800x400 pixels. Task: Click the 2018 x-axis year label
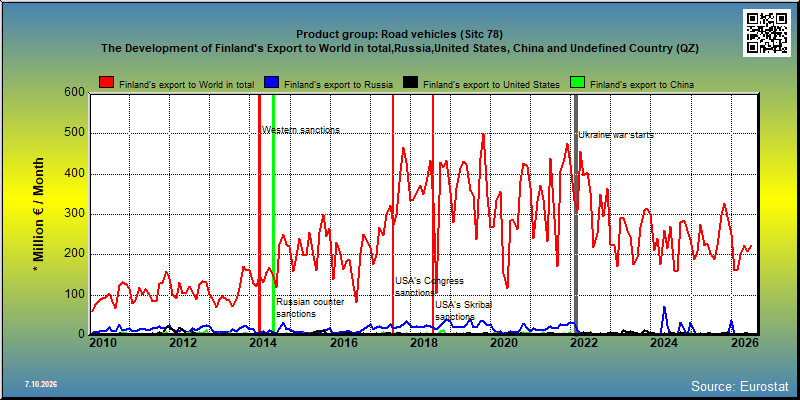pyautogui.click(x=423, y=343)
